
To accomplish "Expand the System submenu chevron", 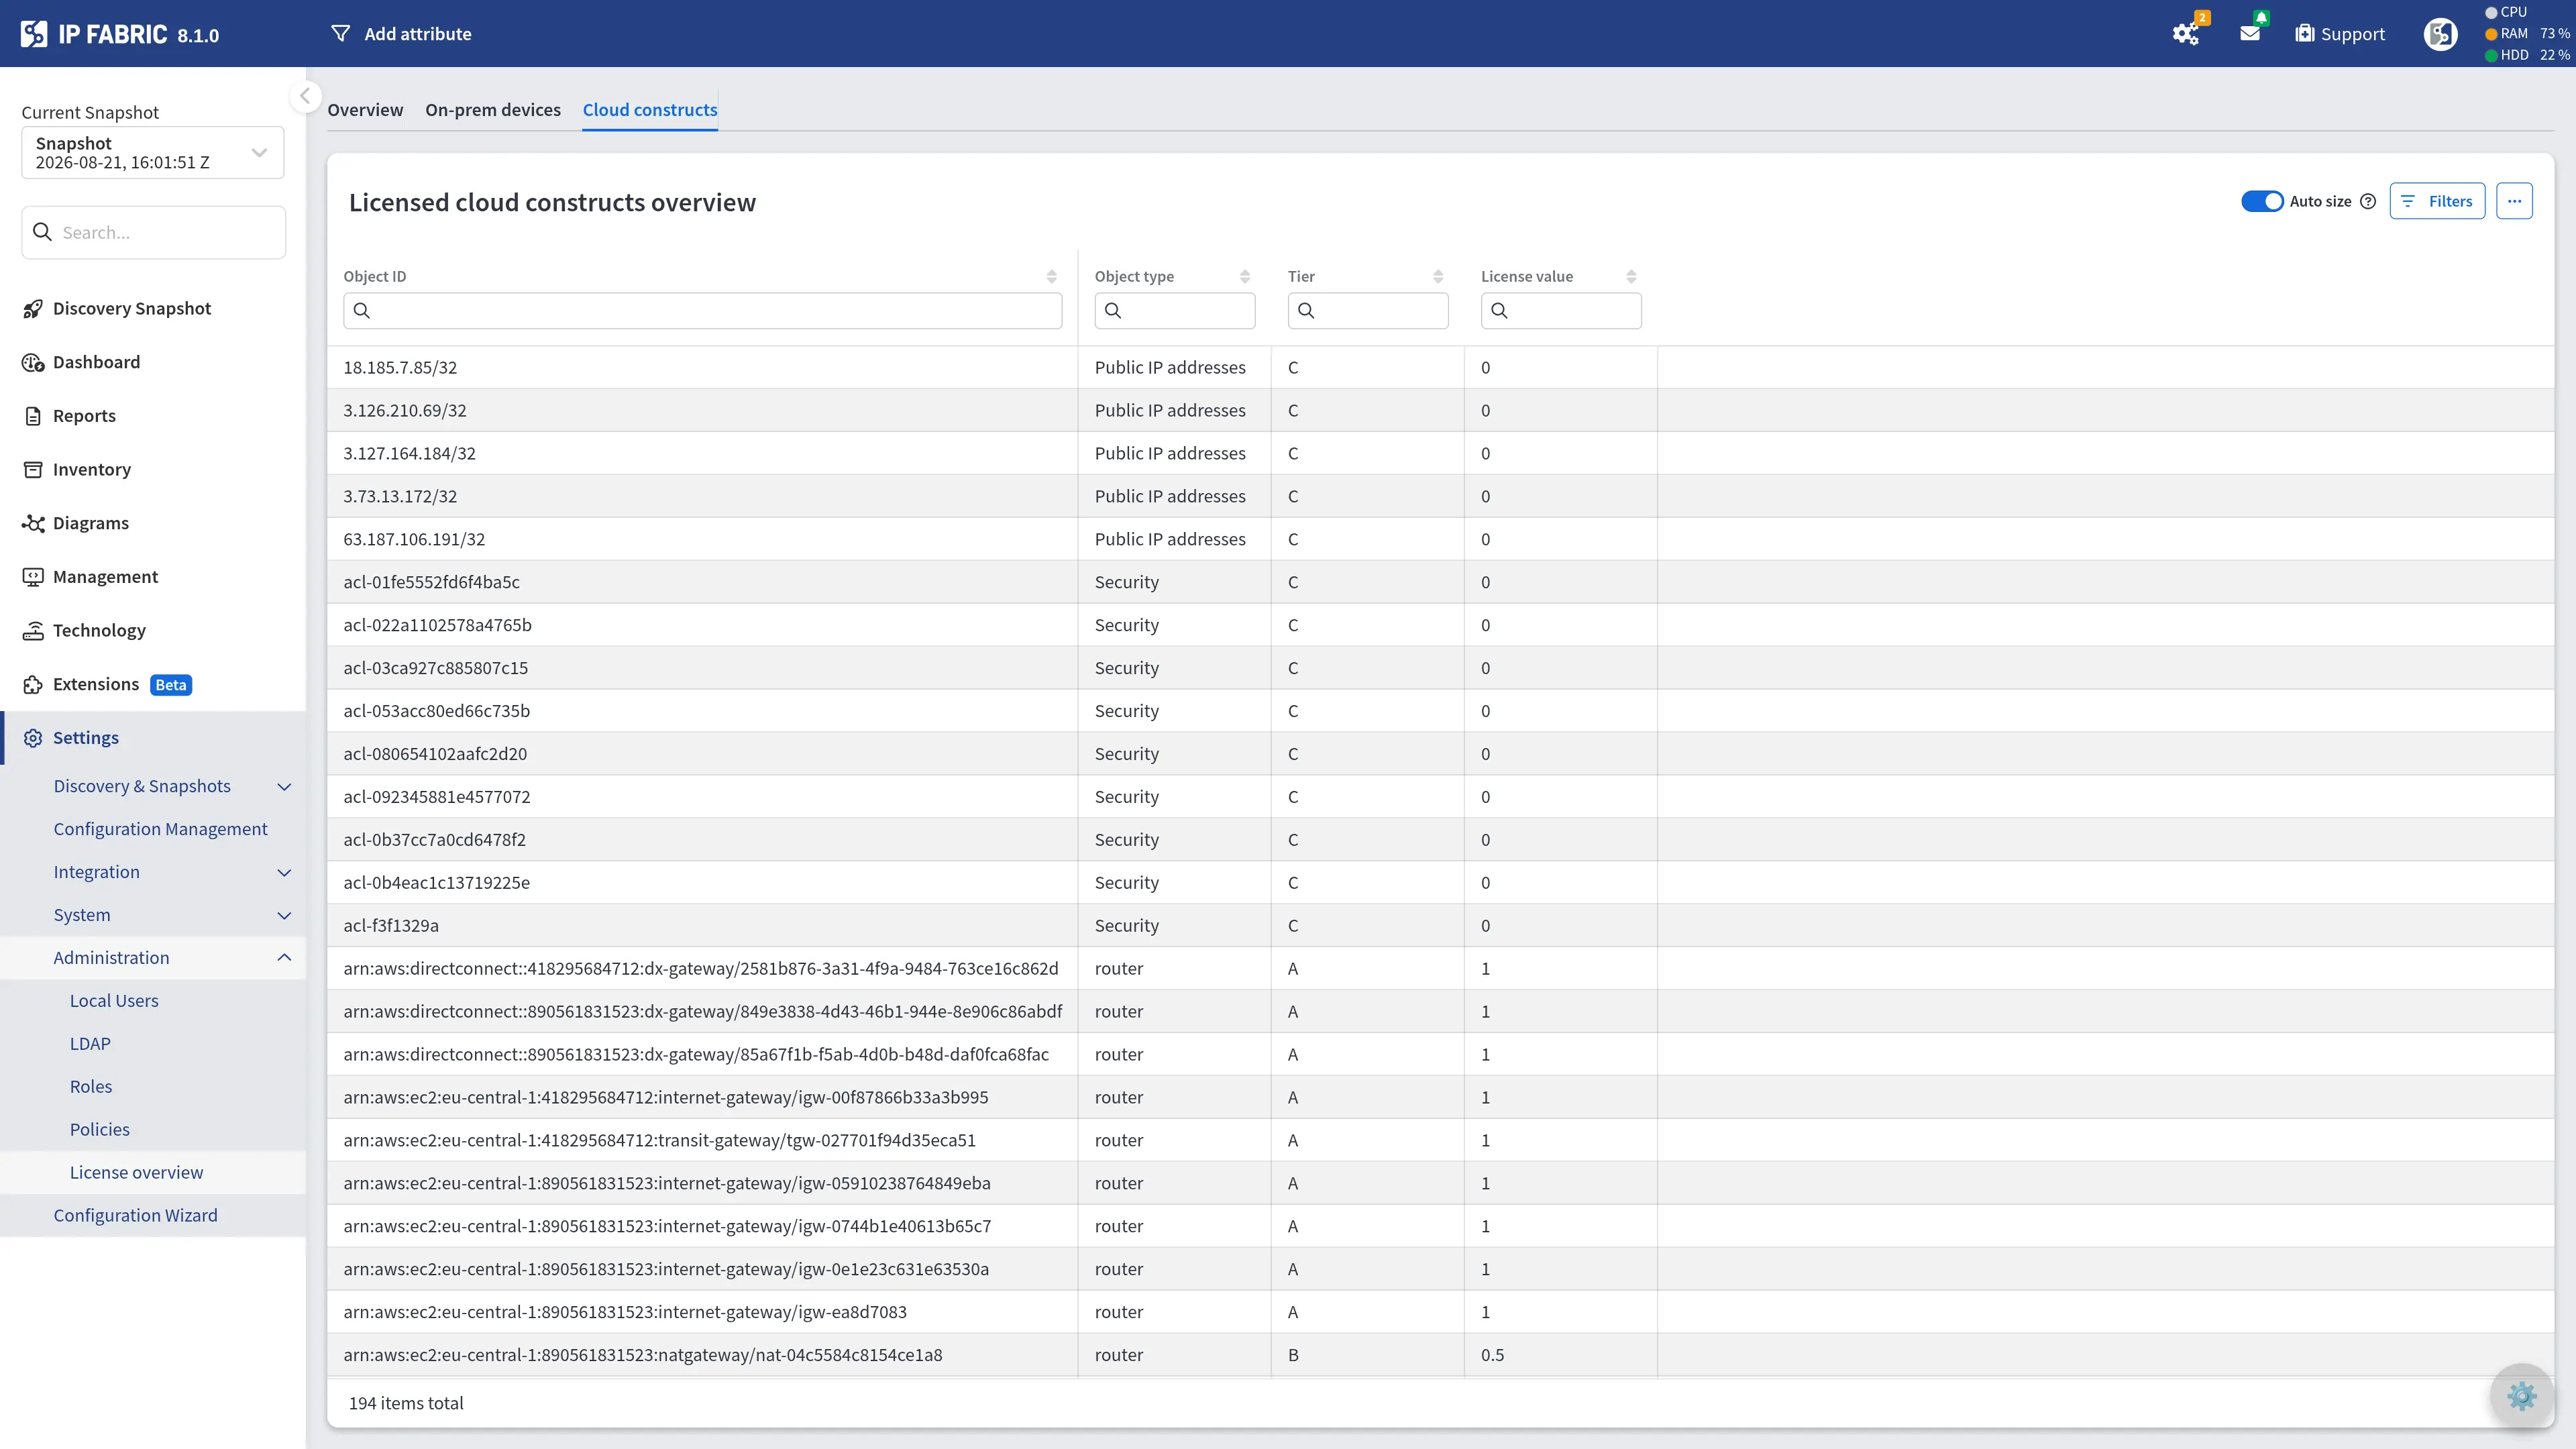I will click(x=284, y=916).
